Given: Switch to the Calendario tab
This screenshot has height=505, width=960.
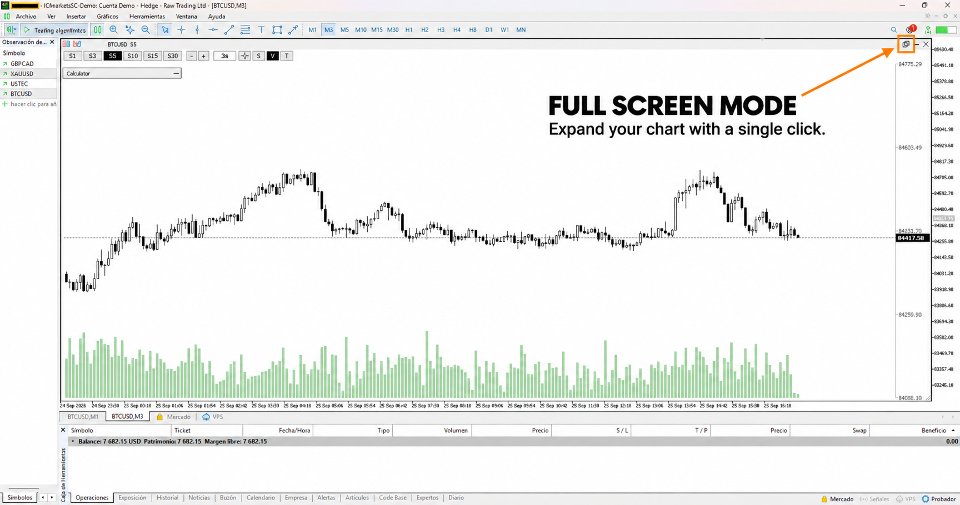Looking at the screenshot, I should pos(261,498).
